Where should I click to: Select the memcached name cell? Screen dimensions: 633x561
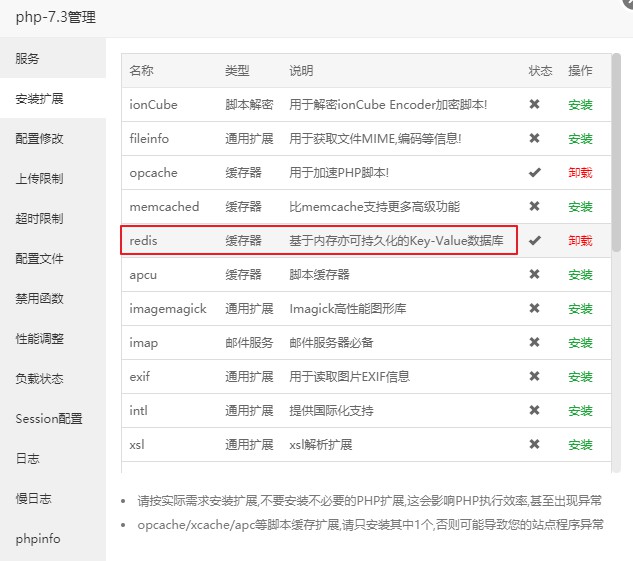coord(164,207)
